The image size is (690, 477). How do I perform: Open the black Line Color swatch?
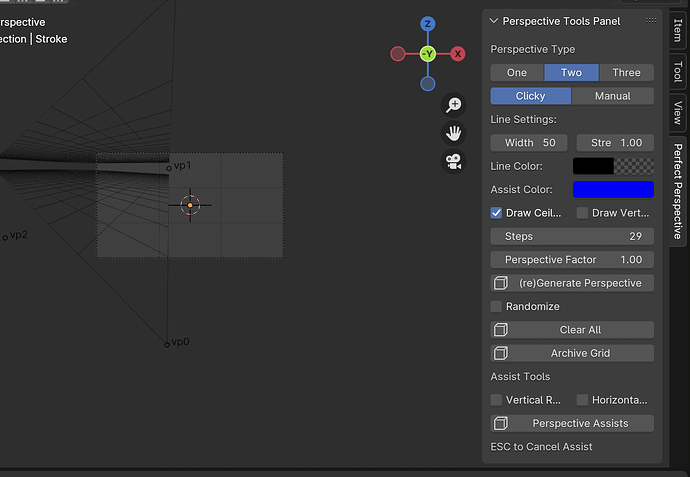pyautogui.click(x=613, y=166)
